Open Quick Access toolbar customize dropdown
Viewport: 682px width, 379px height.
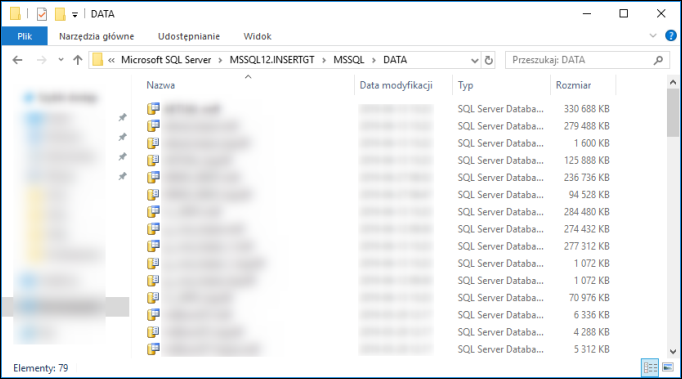(75, 14)
